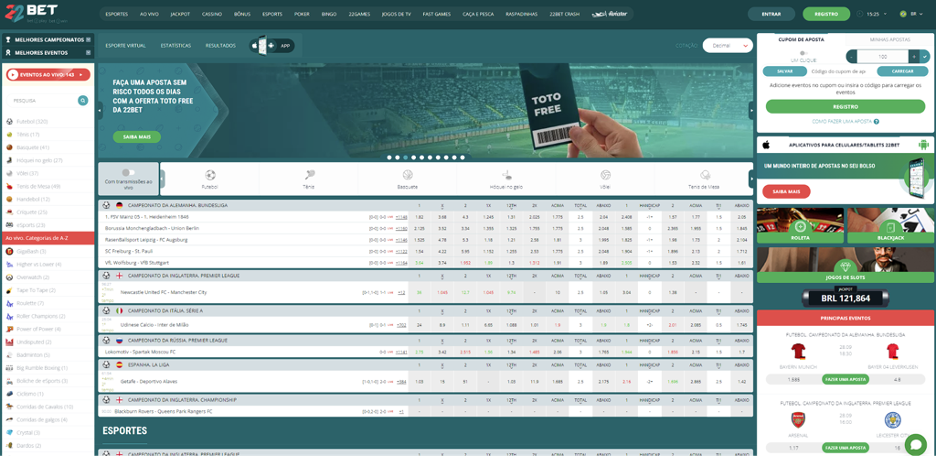Click the Aviator plane logo in top menu
Image resolution: width=936 pixels, height=456 pixels.
point(609,14)
